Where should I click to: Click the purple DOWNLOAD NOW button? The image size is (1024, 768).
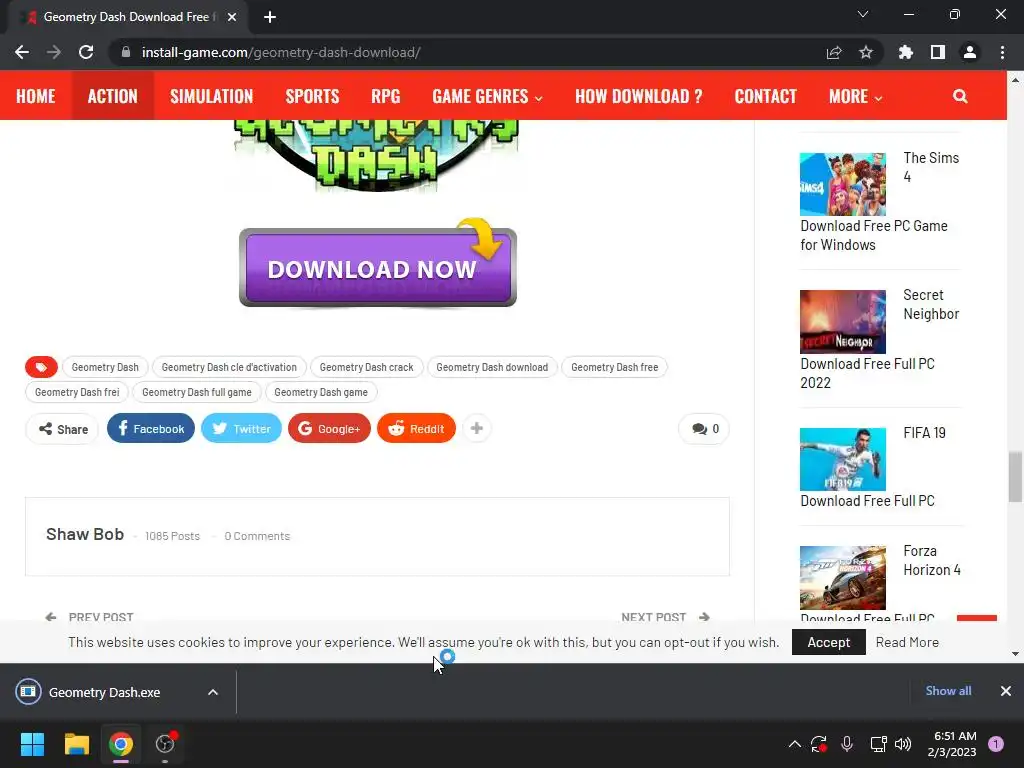click(x=377, y=268)
